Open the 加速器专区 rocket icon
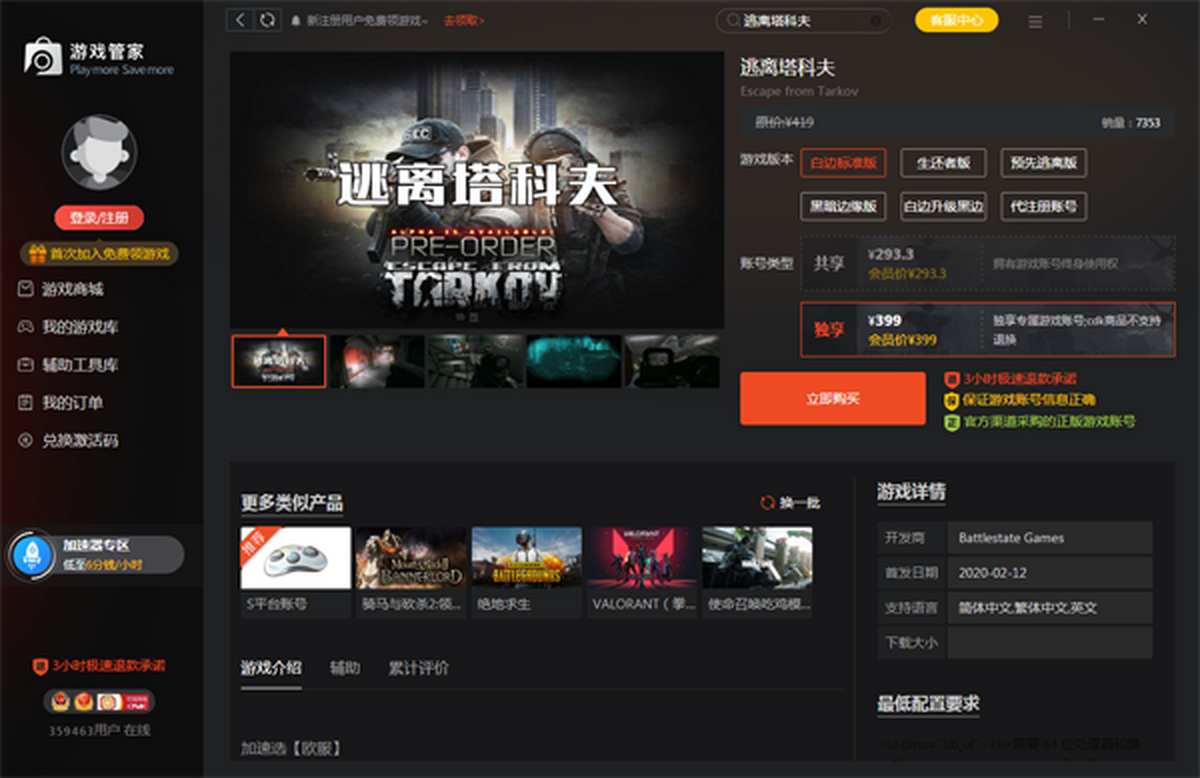 point(30,555)
